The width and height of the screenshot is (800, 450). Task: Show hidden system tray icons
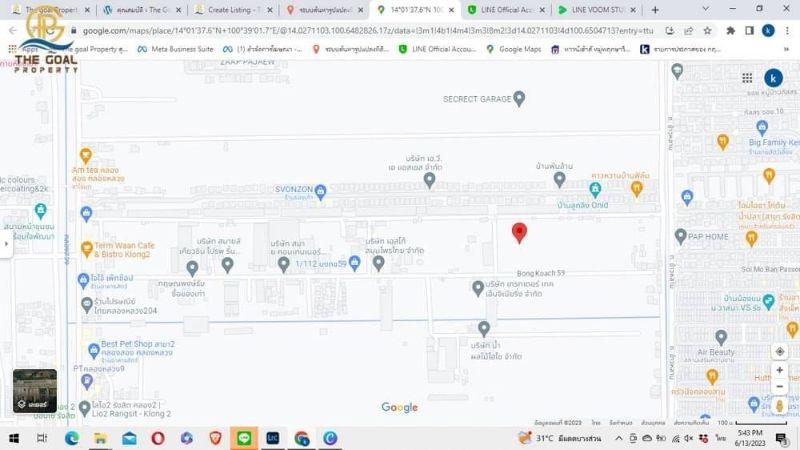point(618,438)
